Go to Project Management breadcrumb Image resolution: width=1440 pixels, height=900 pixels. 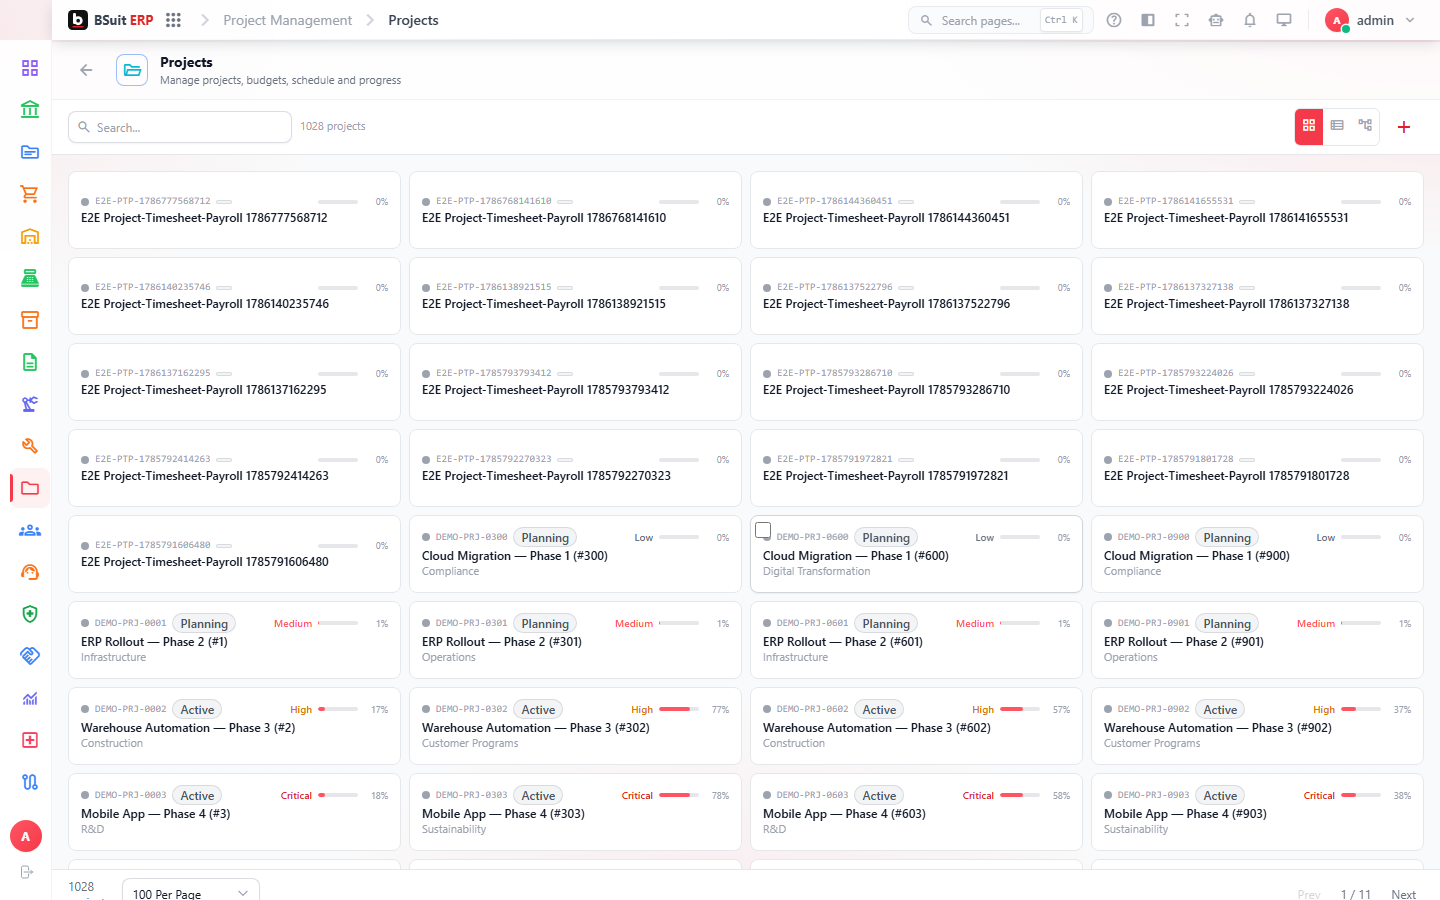287,20
